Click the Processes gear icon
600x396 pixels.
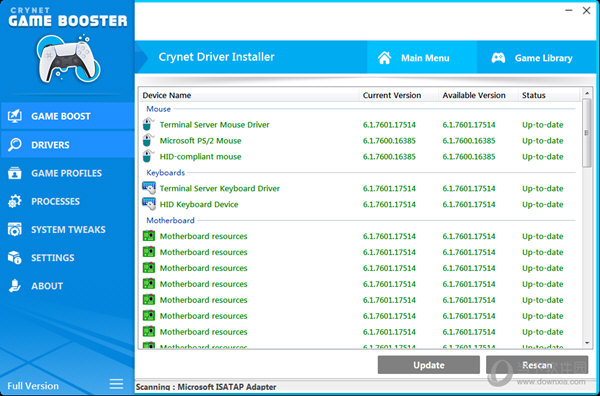(15, 201)
